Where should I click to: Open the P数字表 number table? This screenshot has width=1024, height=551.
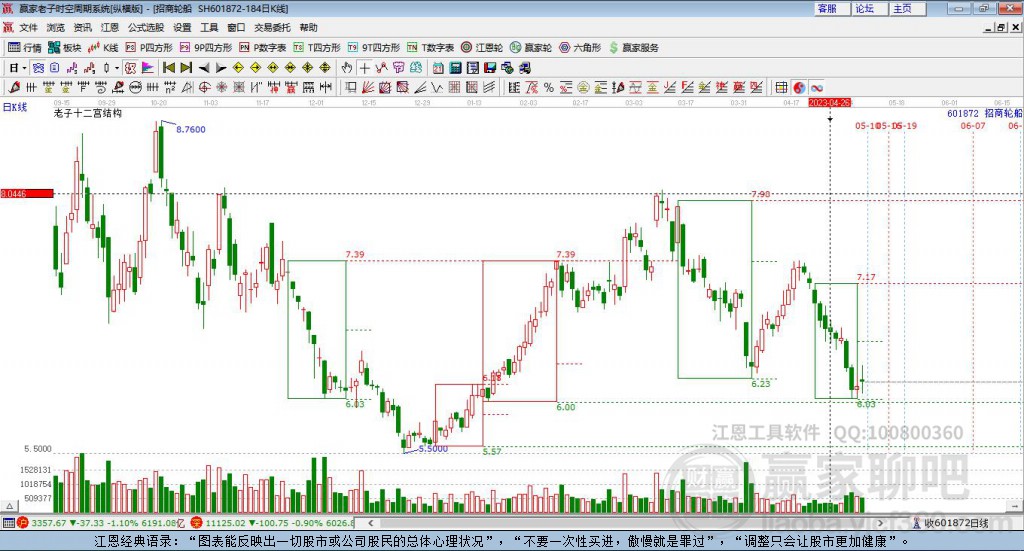click(x=263, y=48)
